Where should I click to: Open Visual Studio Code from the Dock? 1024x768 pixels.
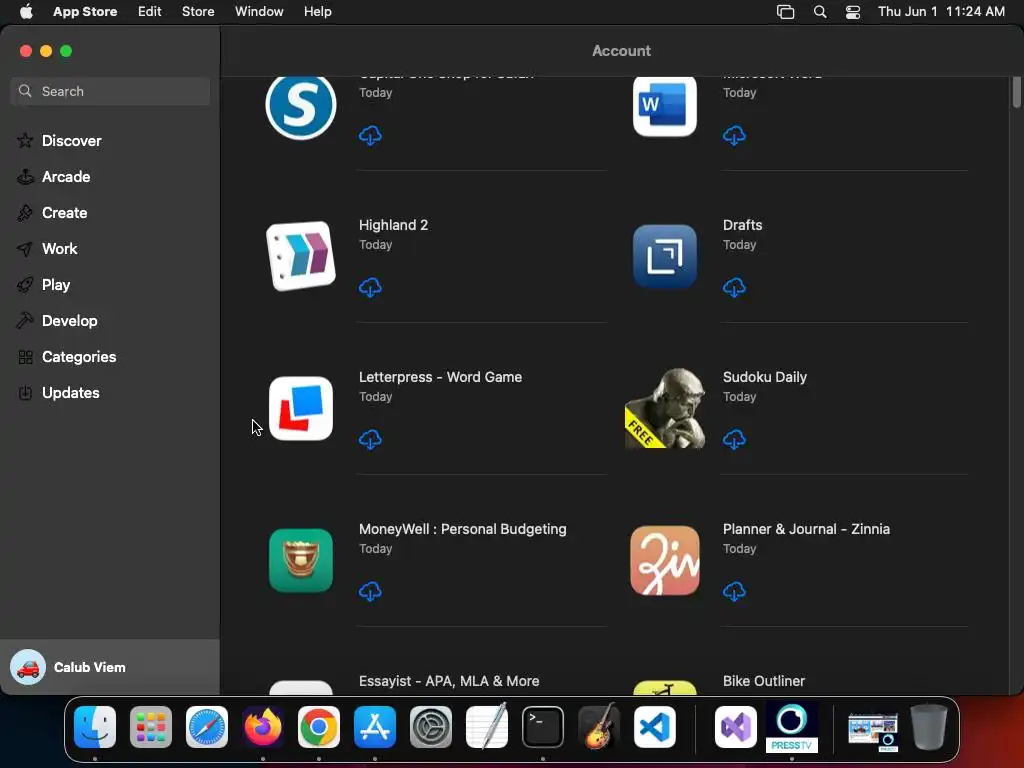pos(655,727)
